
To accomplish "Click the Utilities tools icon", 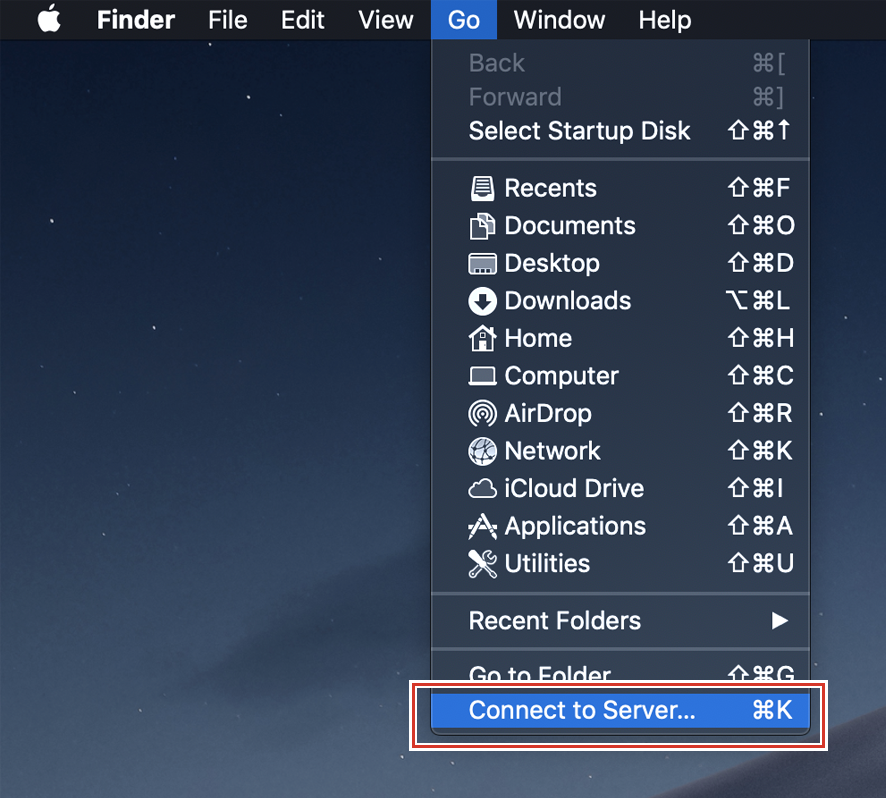I will click(481, 563).
